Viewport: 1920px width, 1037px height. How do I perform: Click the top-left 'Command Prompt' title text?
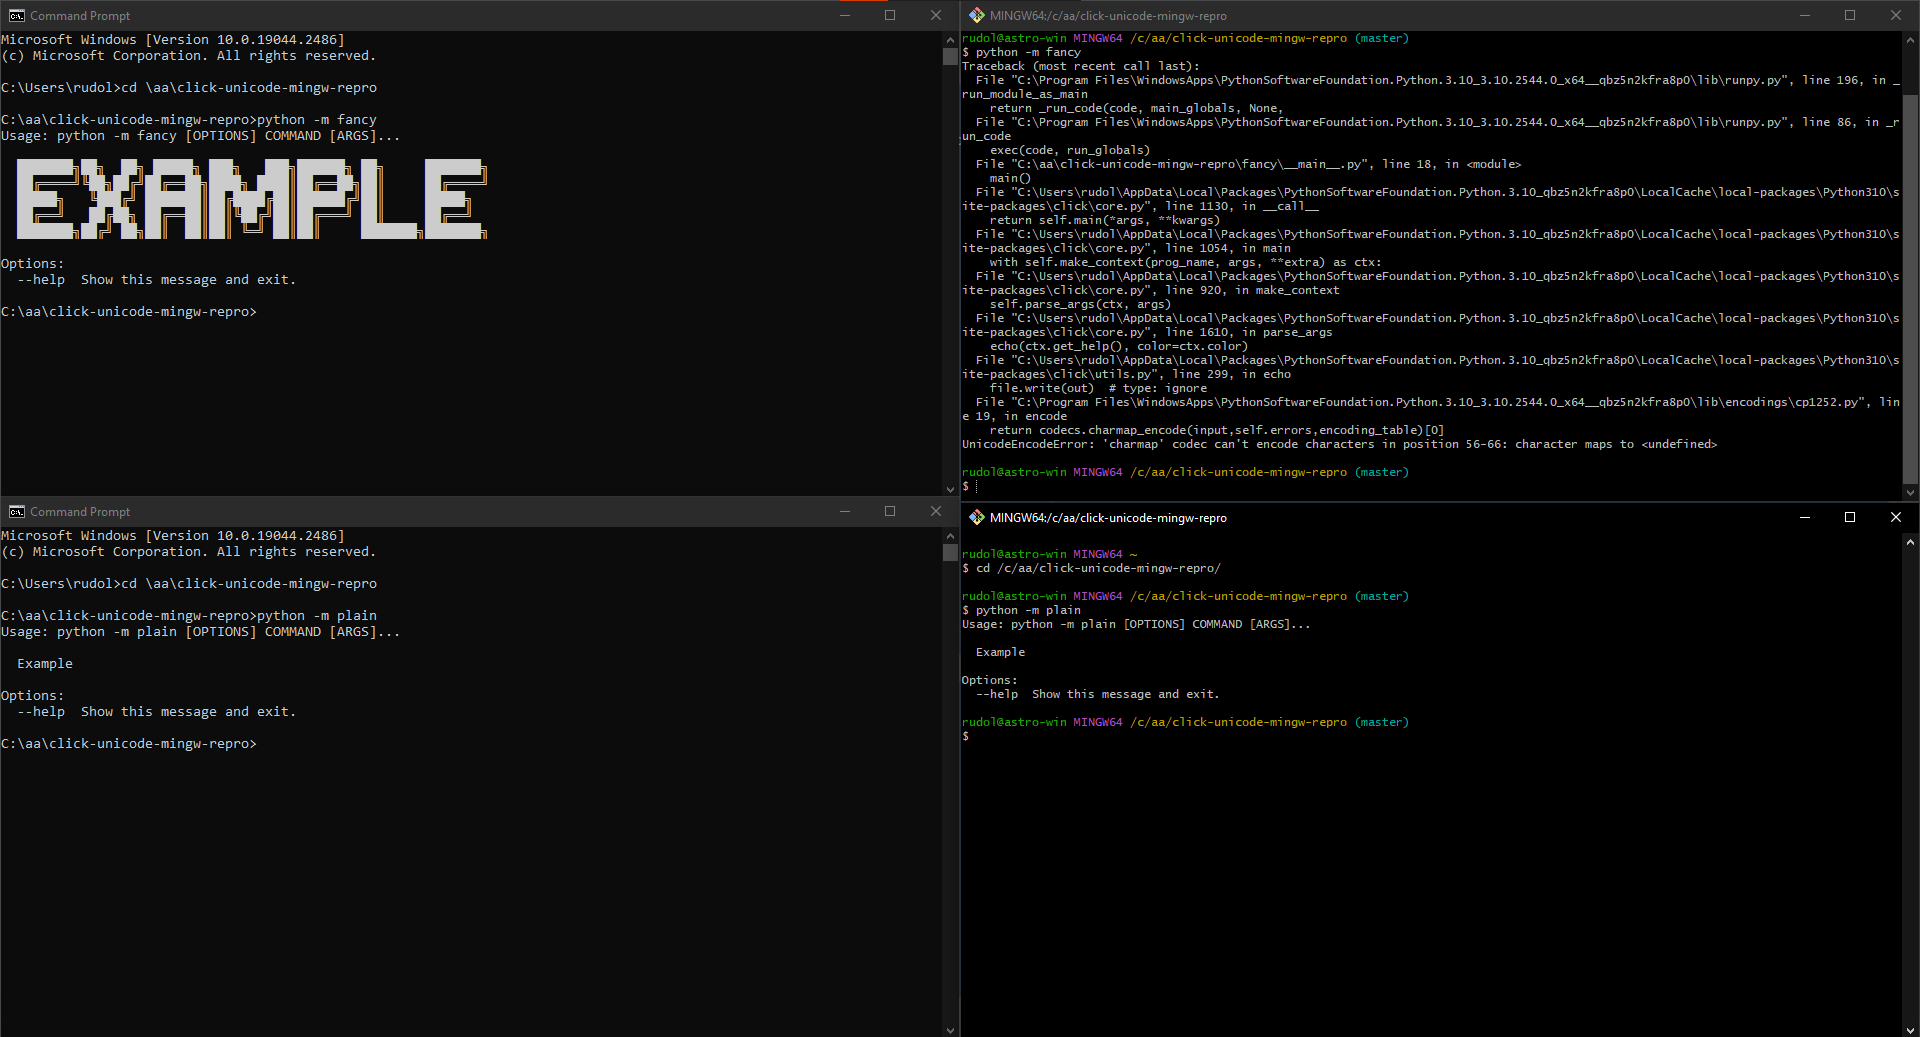tap(80, 16)
